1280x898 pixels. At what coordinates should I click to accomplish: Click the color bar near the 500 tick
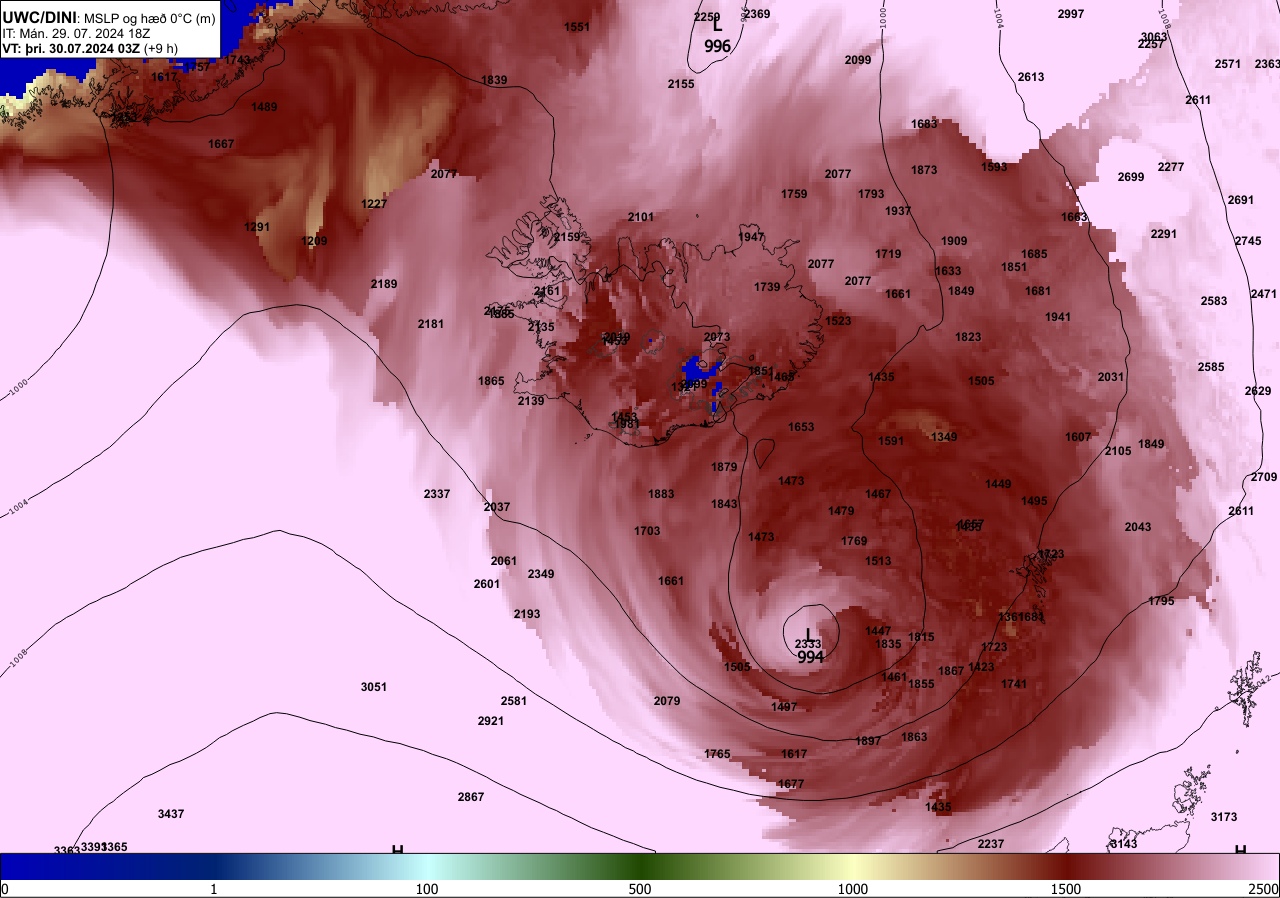pos(640,866)
